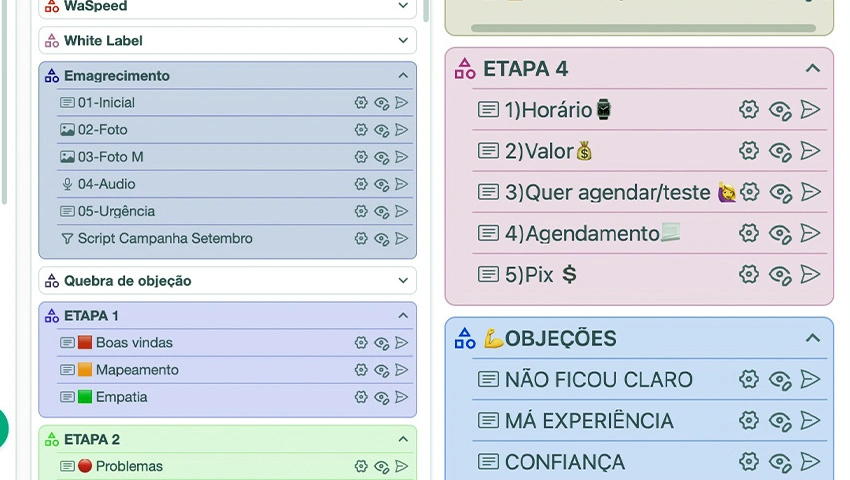The height and width of the screenshot is (480, 850).
Task: Preview the 03-Foto M message
Action: (x=381, y=157)
